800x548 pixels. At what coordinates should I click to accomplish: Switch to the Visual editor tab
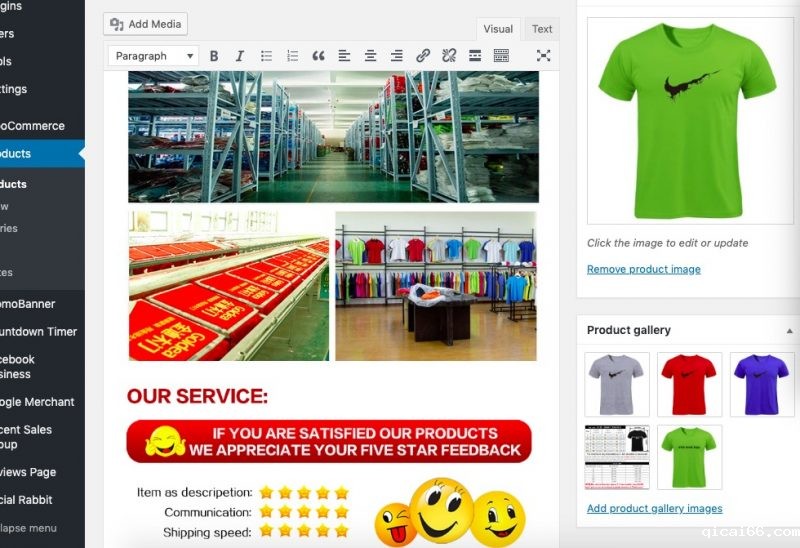498,29
